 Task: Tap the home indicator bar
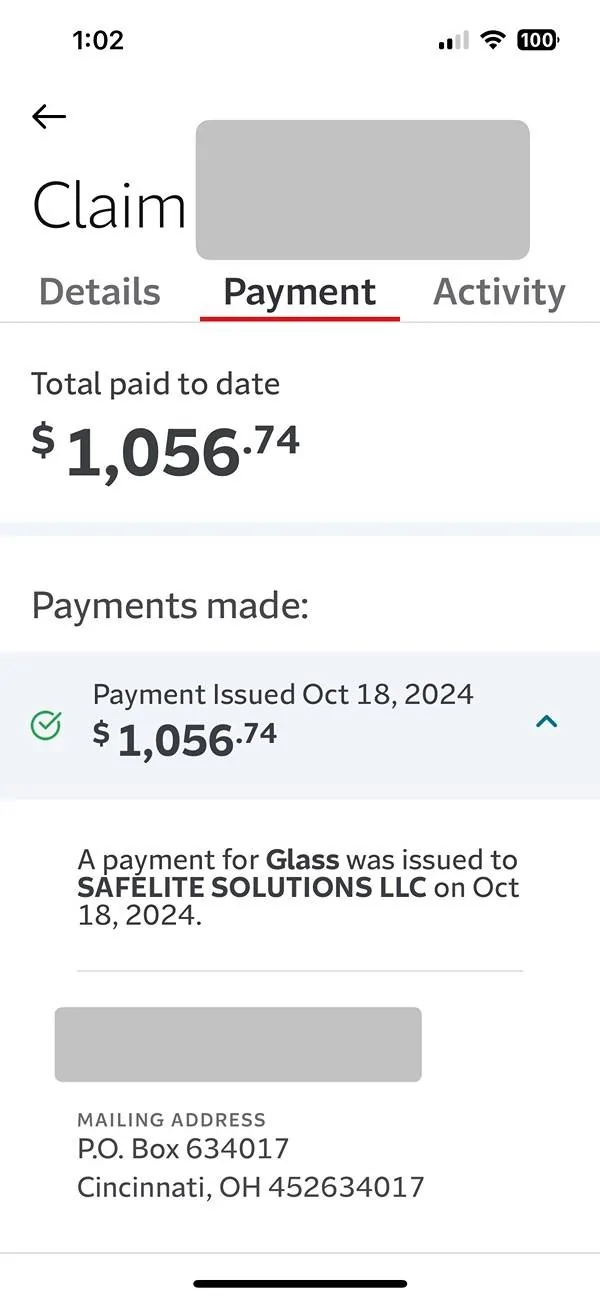(300, 1283)
